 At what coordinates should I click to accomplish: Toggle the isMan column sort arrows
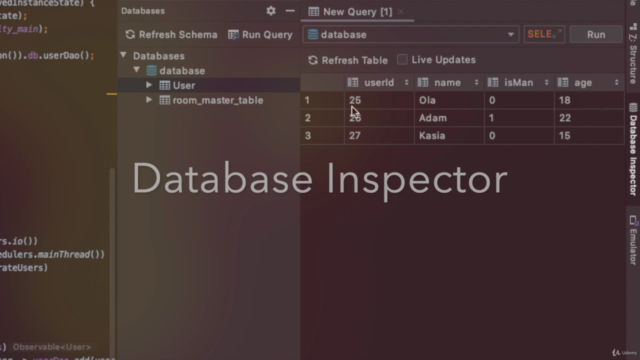coord(547,82)
